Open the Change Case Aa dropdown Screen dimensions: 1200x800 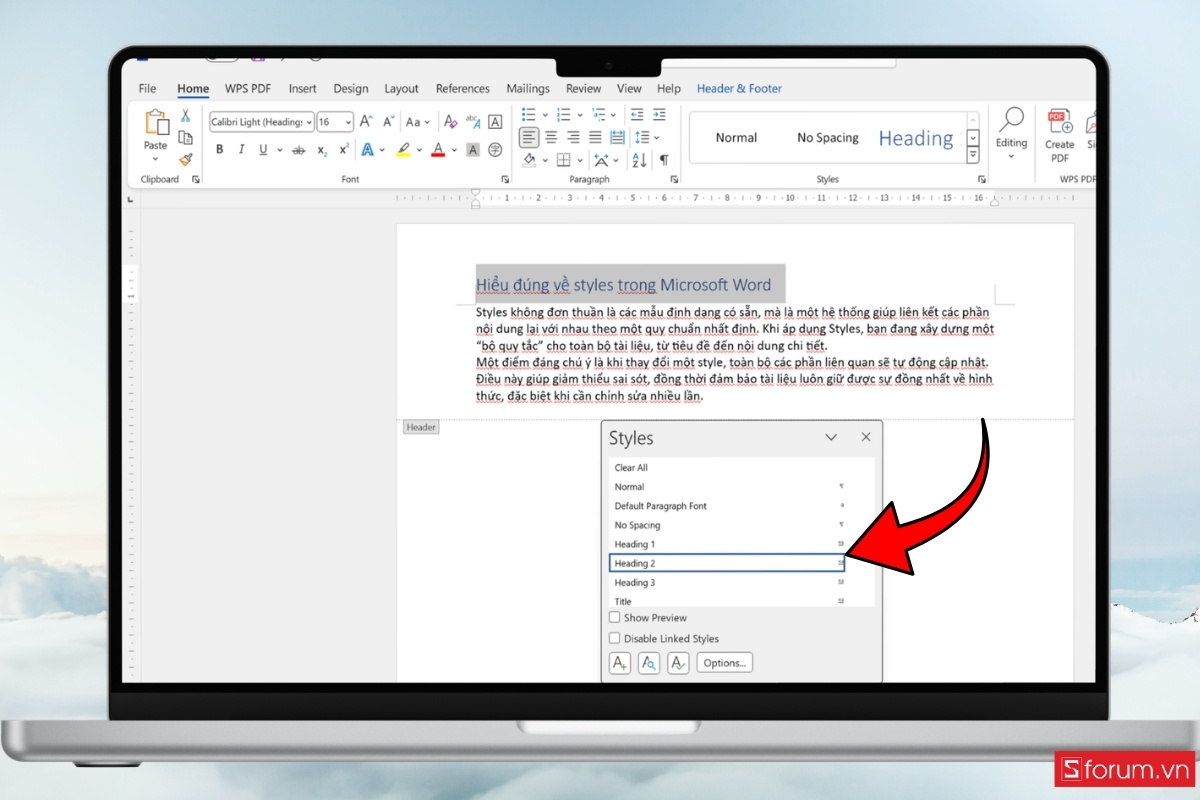tap(417, 122)
